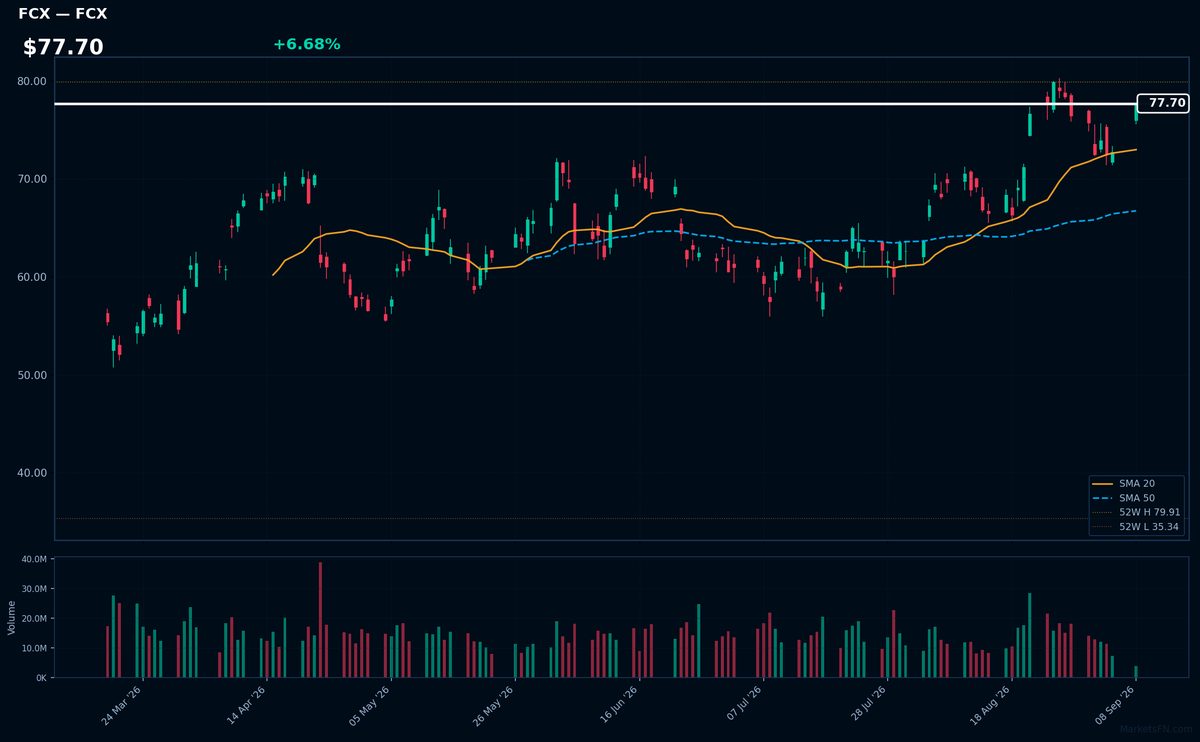1200x742 pixels.
Task: Click the "+6.68%" change value
Action: 306,44
